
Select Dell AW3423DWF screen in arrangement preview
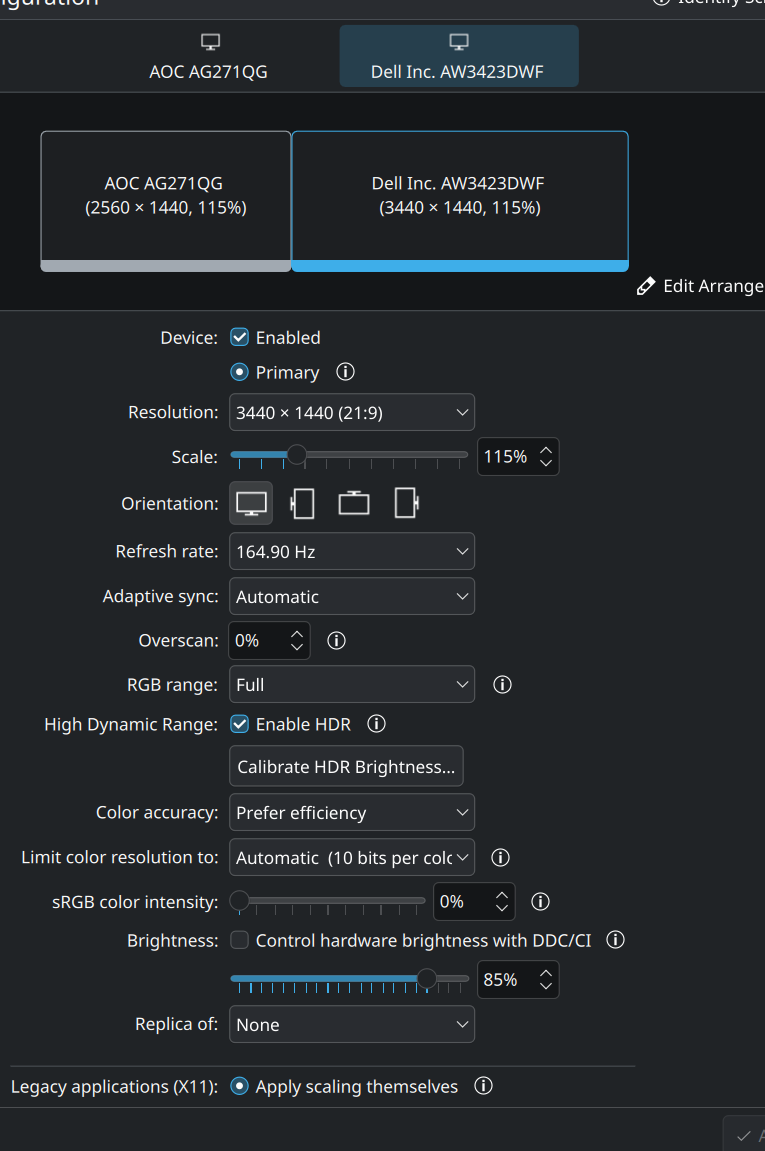point(460,201)
